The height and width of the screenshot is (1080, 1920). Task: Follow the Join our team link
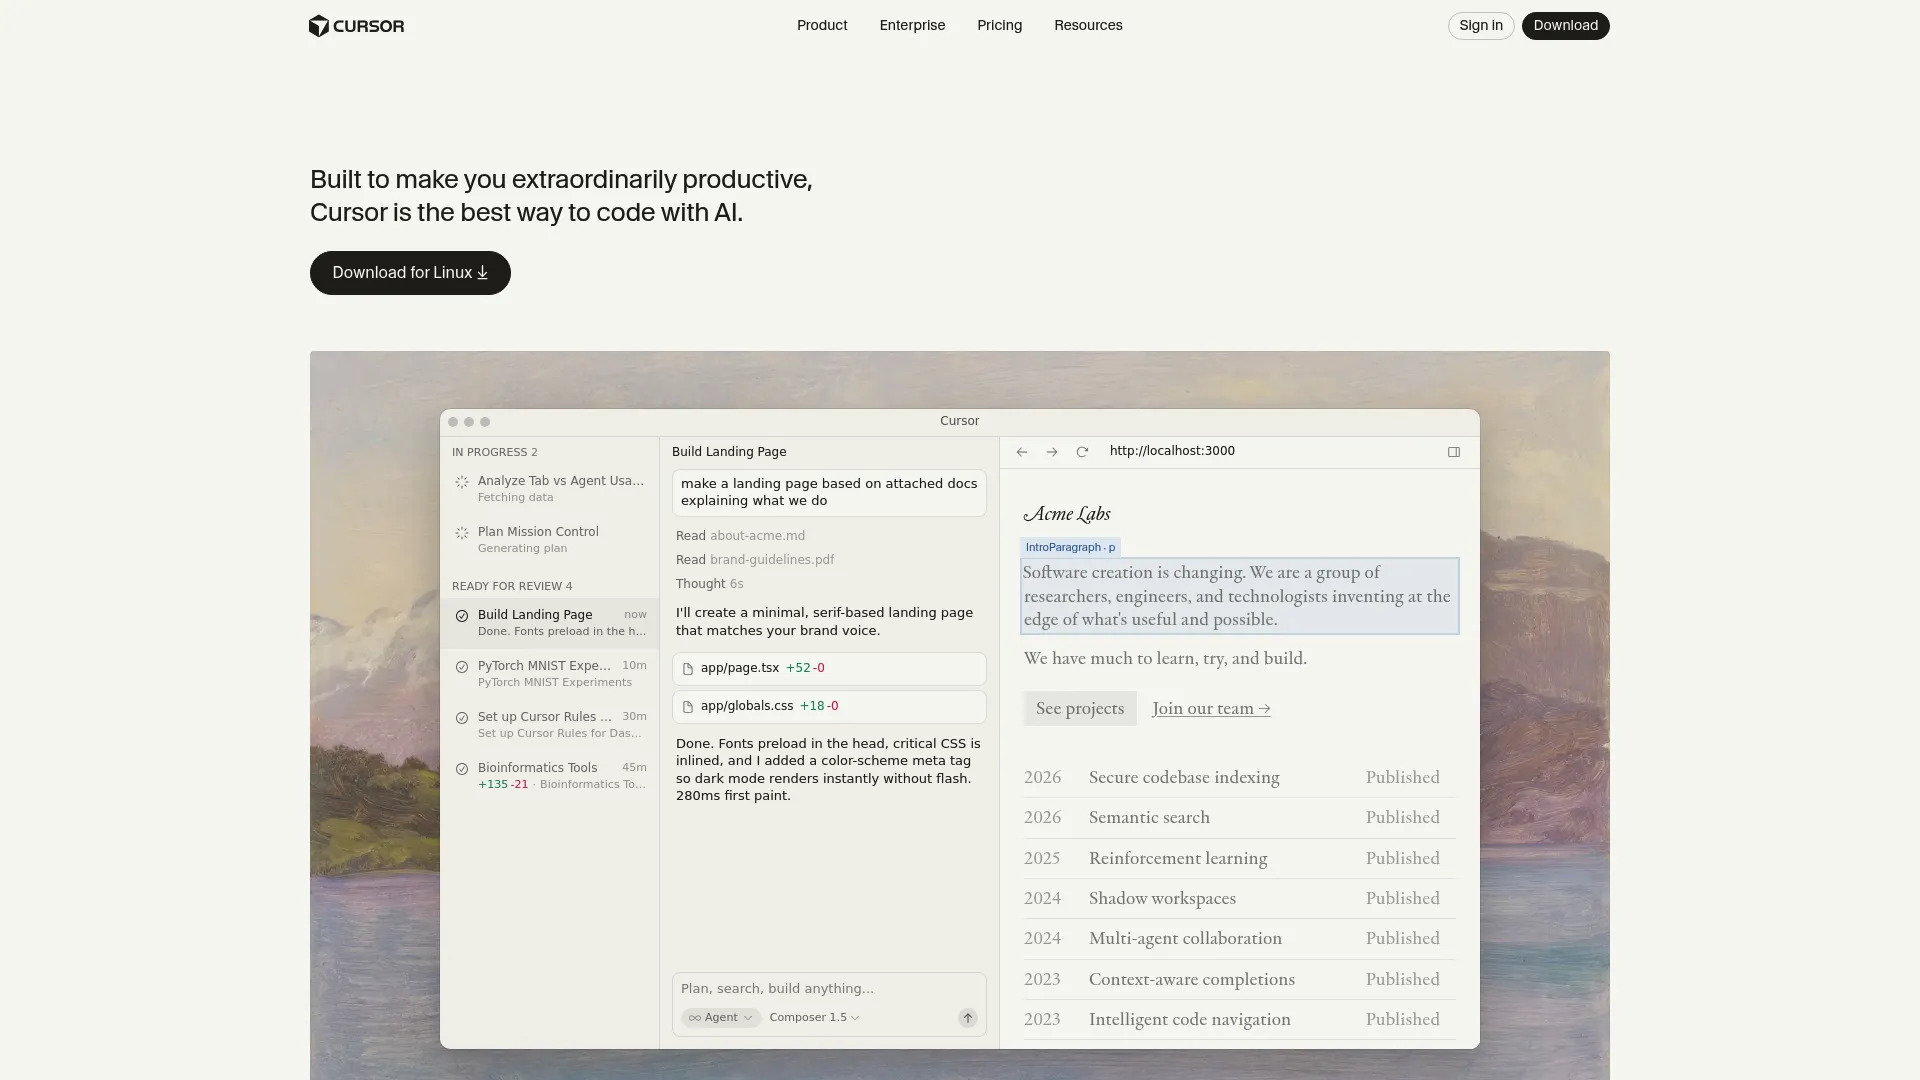click(1210, 708)
